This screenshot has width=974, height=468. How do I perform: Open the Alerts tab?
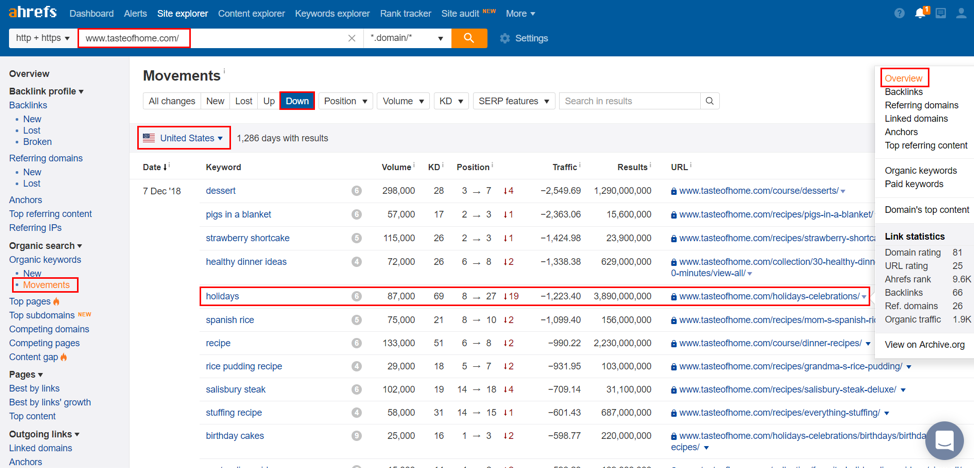click(135, 13)
